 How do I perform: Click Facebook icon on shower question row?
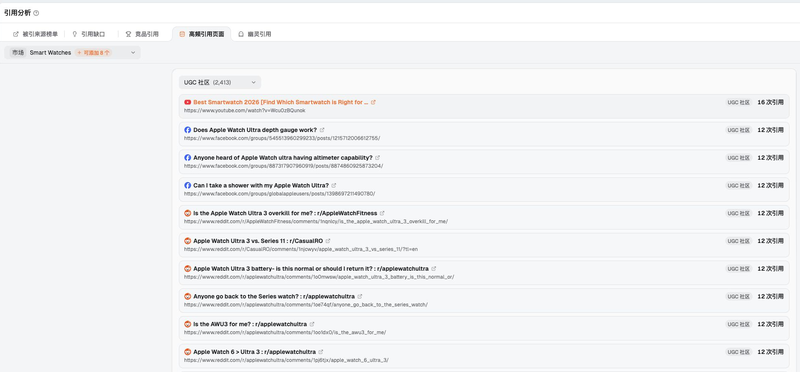point(188,185)
